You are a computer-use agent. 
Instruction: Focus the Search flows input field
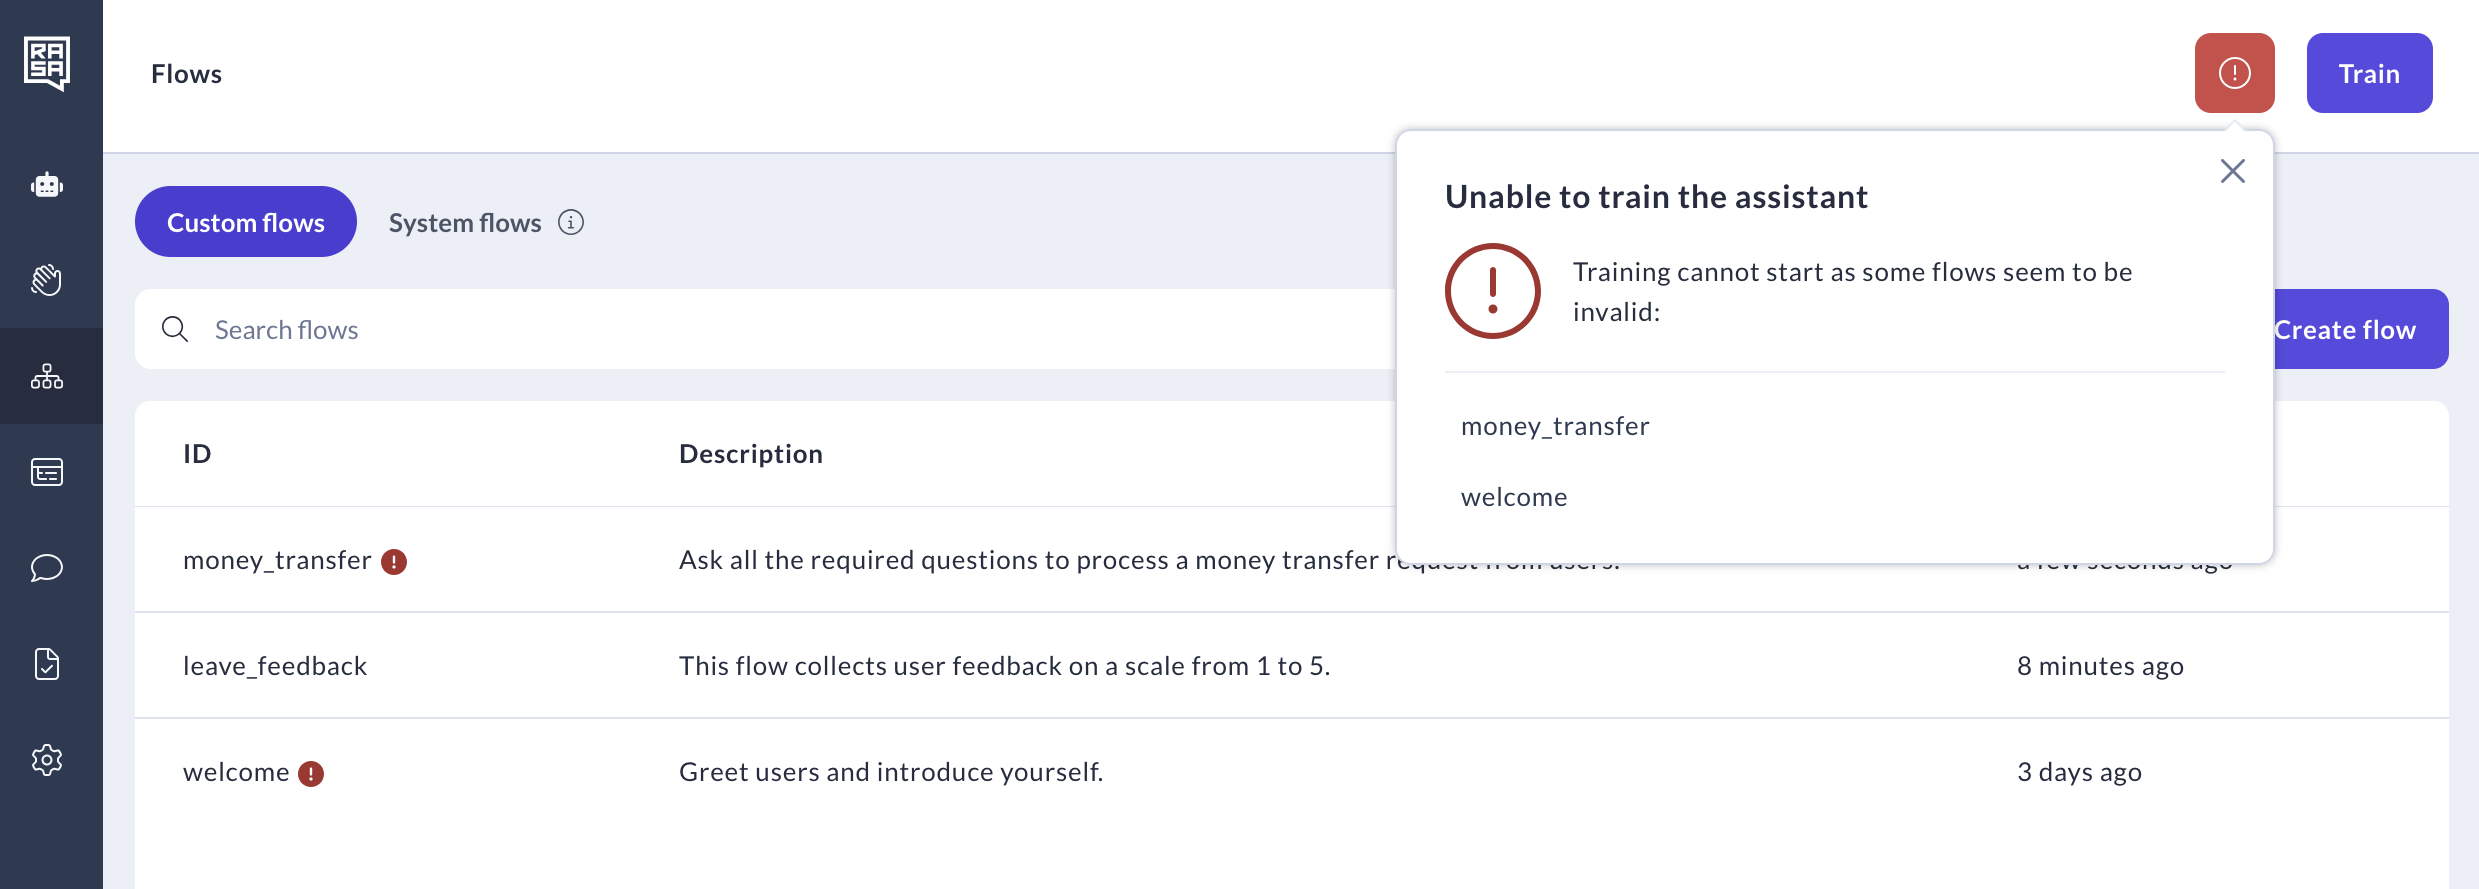pos(700,330)
